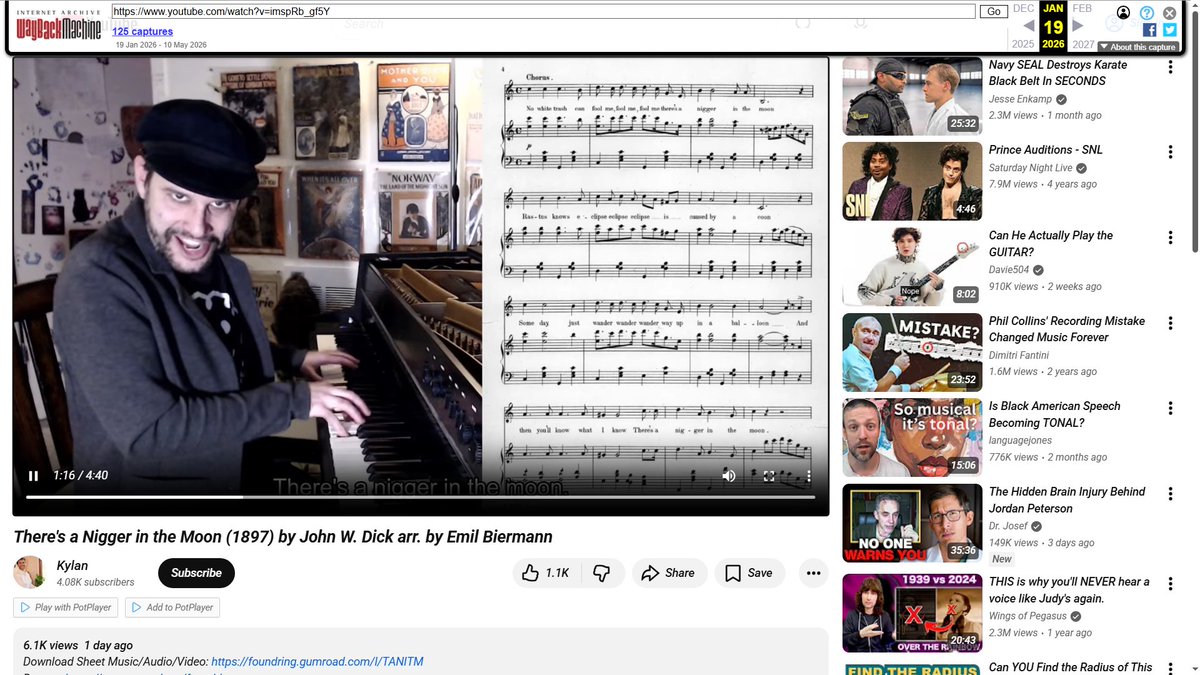Screen dimensions: 1200x675
Task: Click title 'Is Black American Speech Becoming TONAL?'
Action: (x=1055, y=414)
